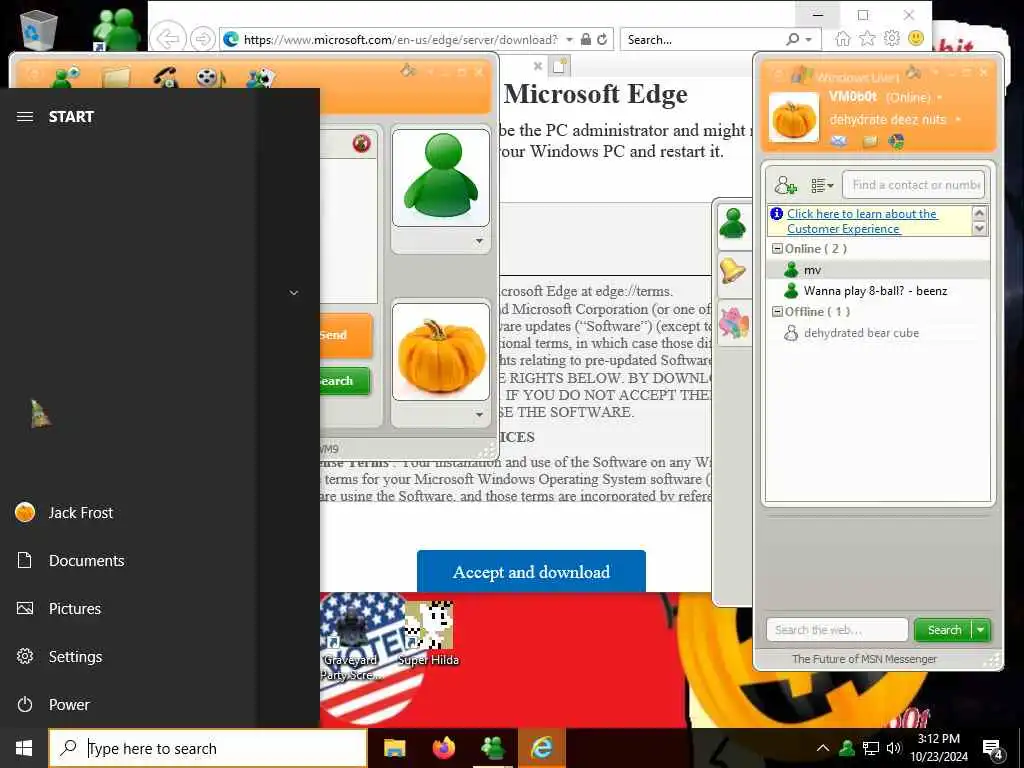Open the email envelope icon under status message
1024x768 pixels.
tap(839, 141)
